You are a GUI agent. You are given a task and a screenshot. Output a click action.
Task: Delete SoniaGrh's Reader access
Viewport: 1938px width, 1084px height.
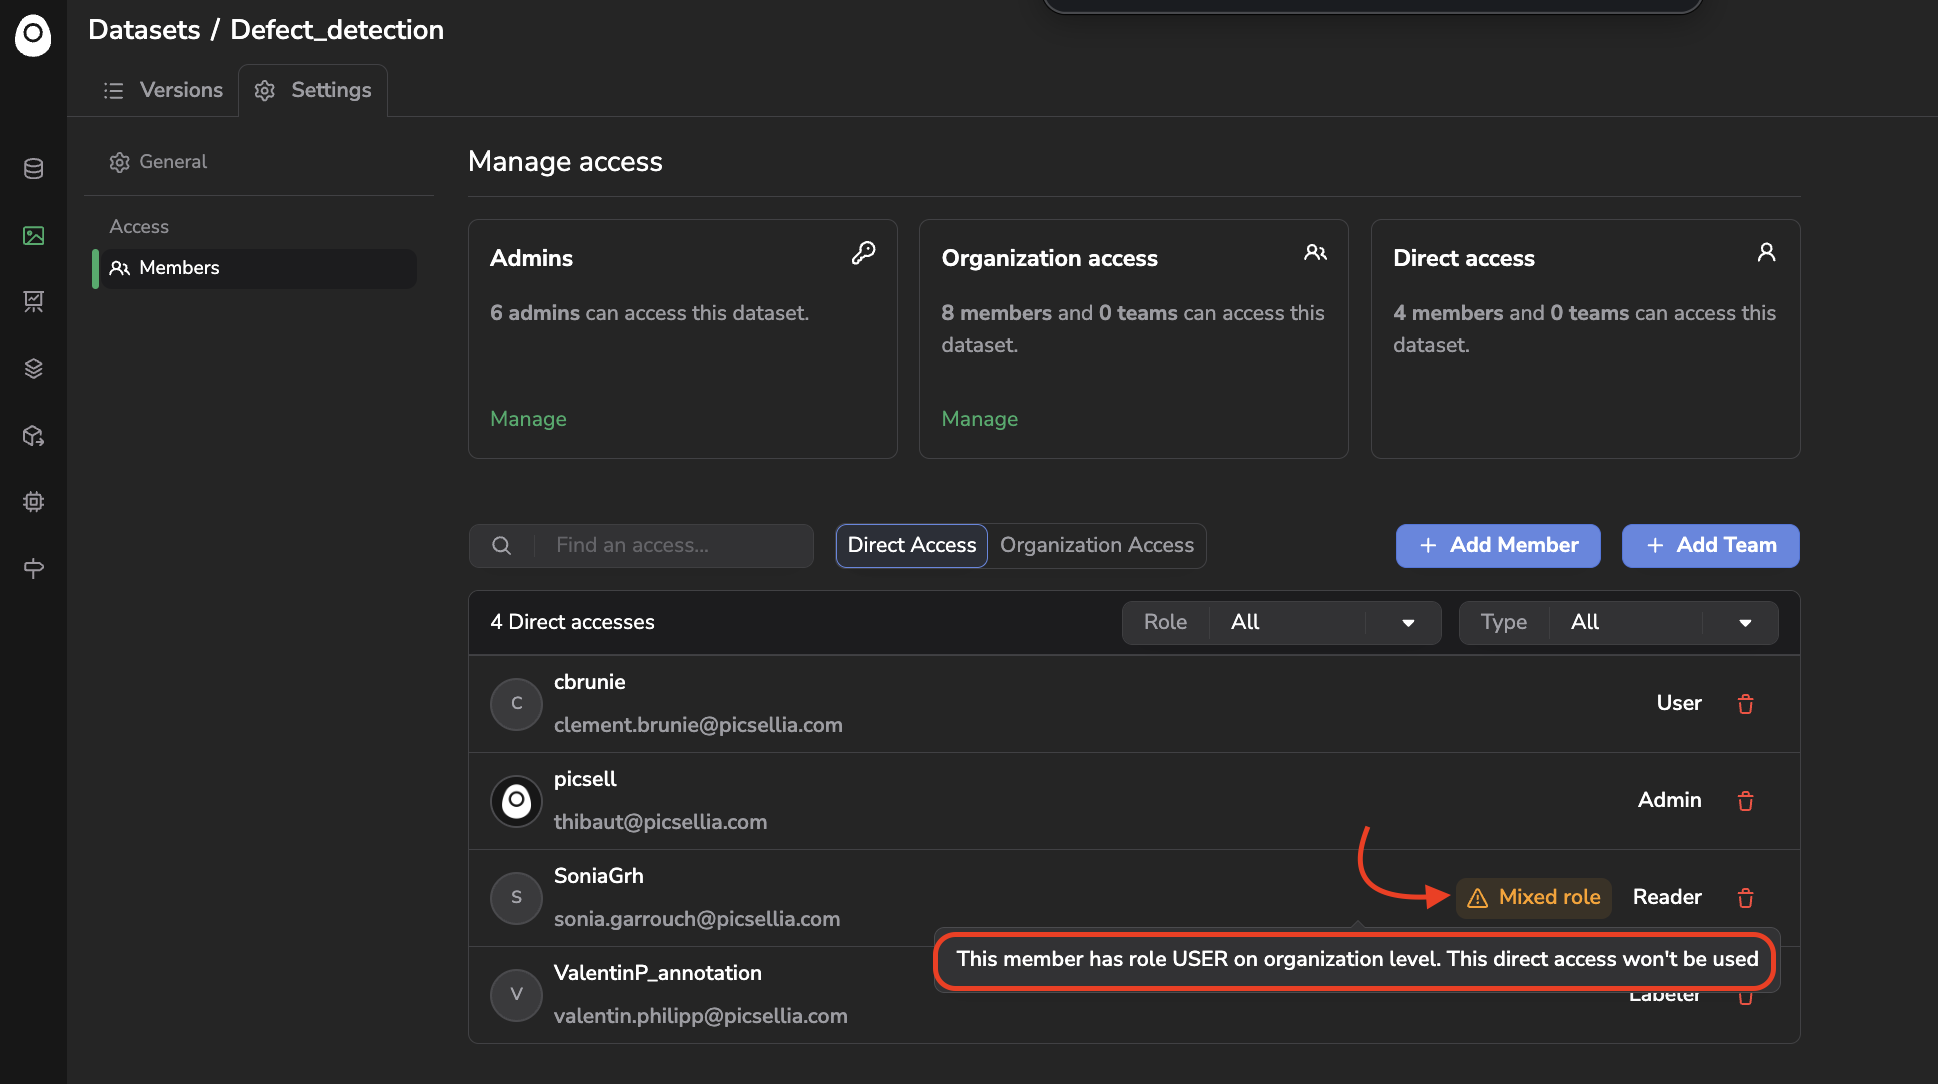point(1745,898)
